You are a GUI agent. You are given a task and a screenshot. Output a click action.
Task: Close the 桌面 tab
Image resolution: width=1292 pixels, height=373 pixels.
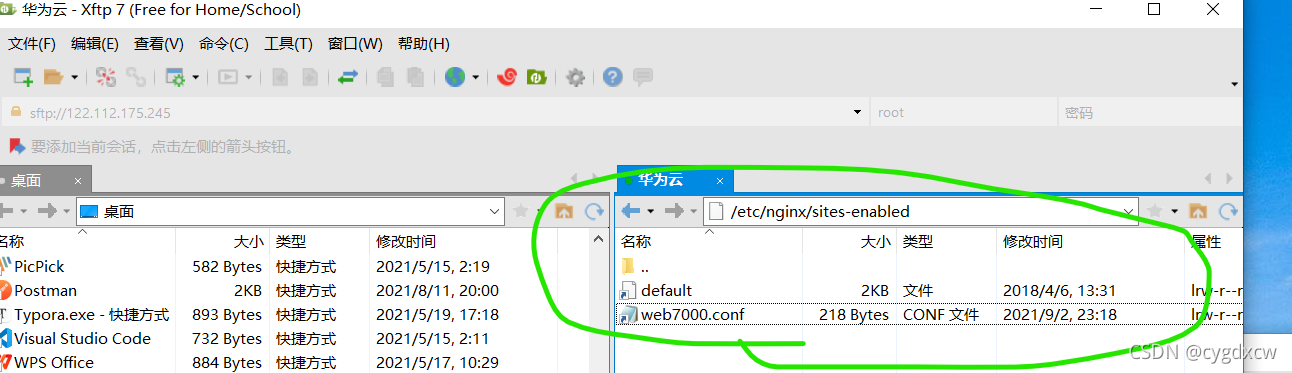pos(78,181)
